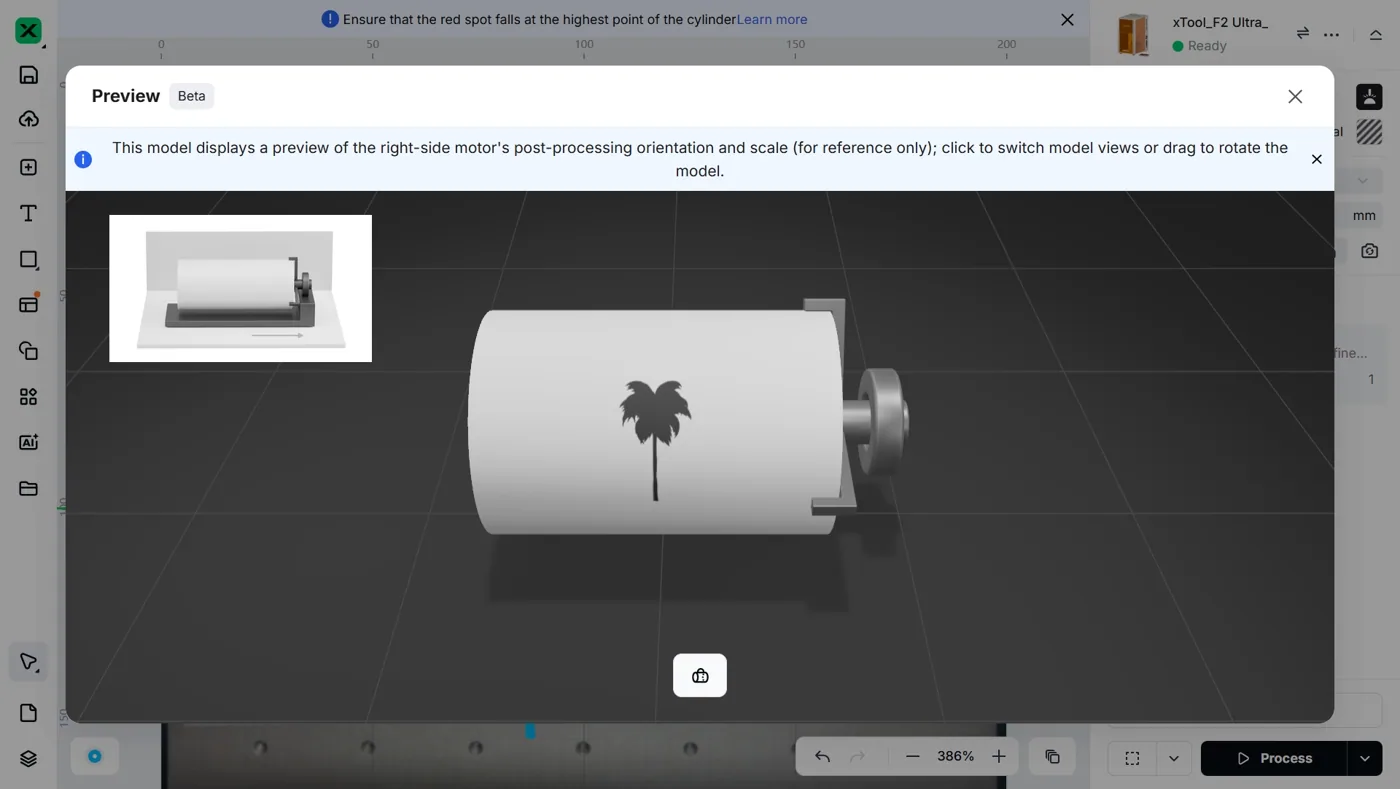Expand the Process dropdown arrow
This screenshot has width=1400, height=789.
pos(1365,758)
